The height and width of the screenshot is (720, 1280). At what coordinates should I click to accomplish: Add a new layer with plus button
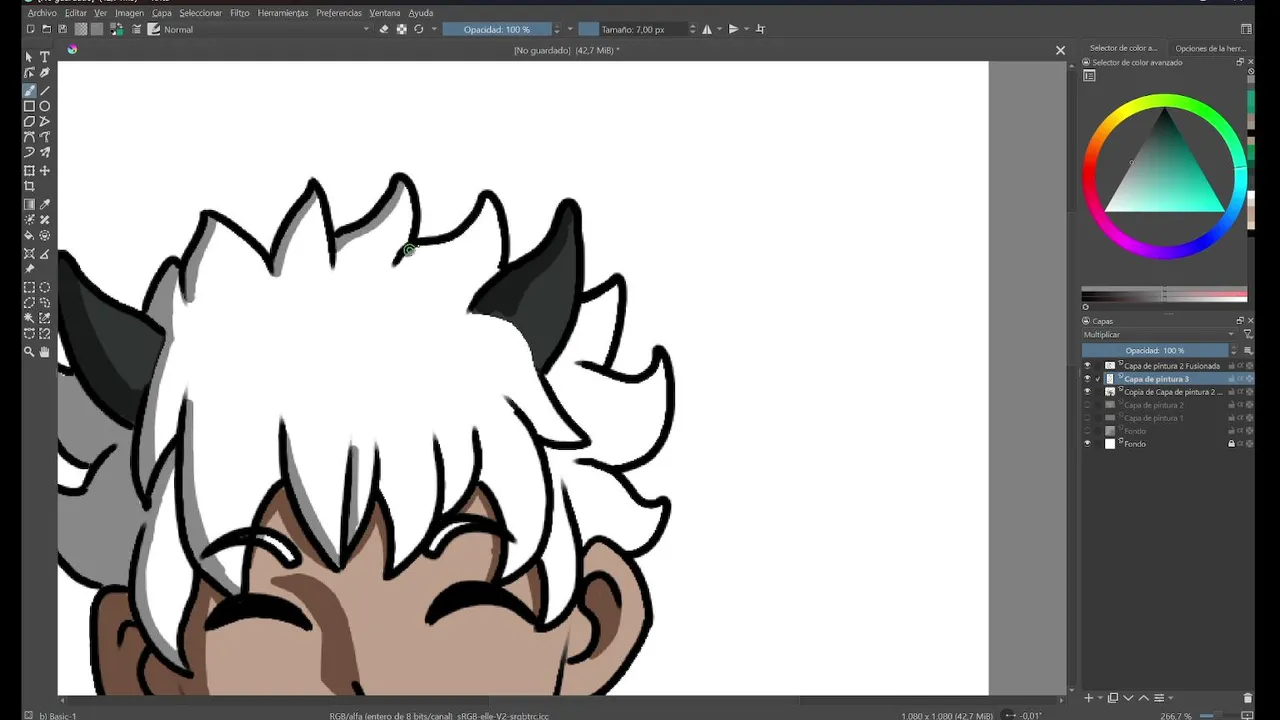[1089, 698]
